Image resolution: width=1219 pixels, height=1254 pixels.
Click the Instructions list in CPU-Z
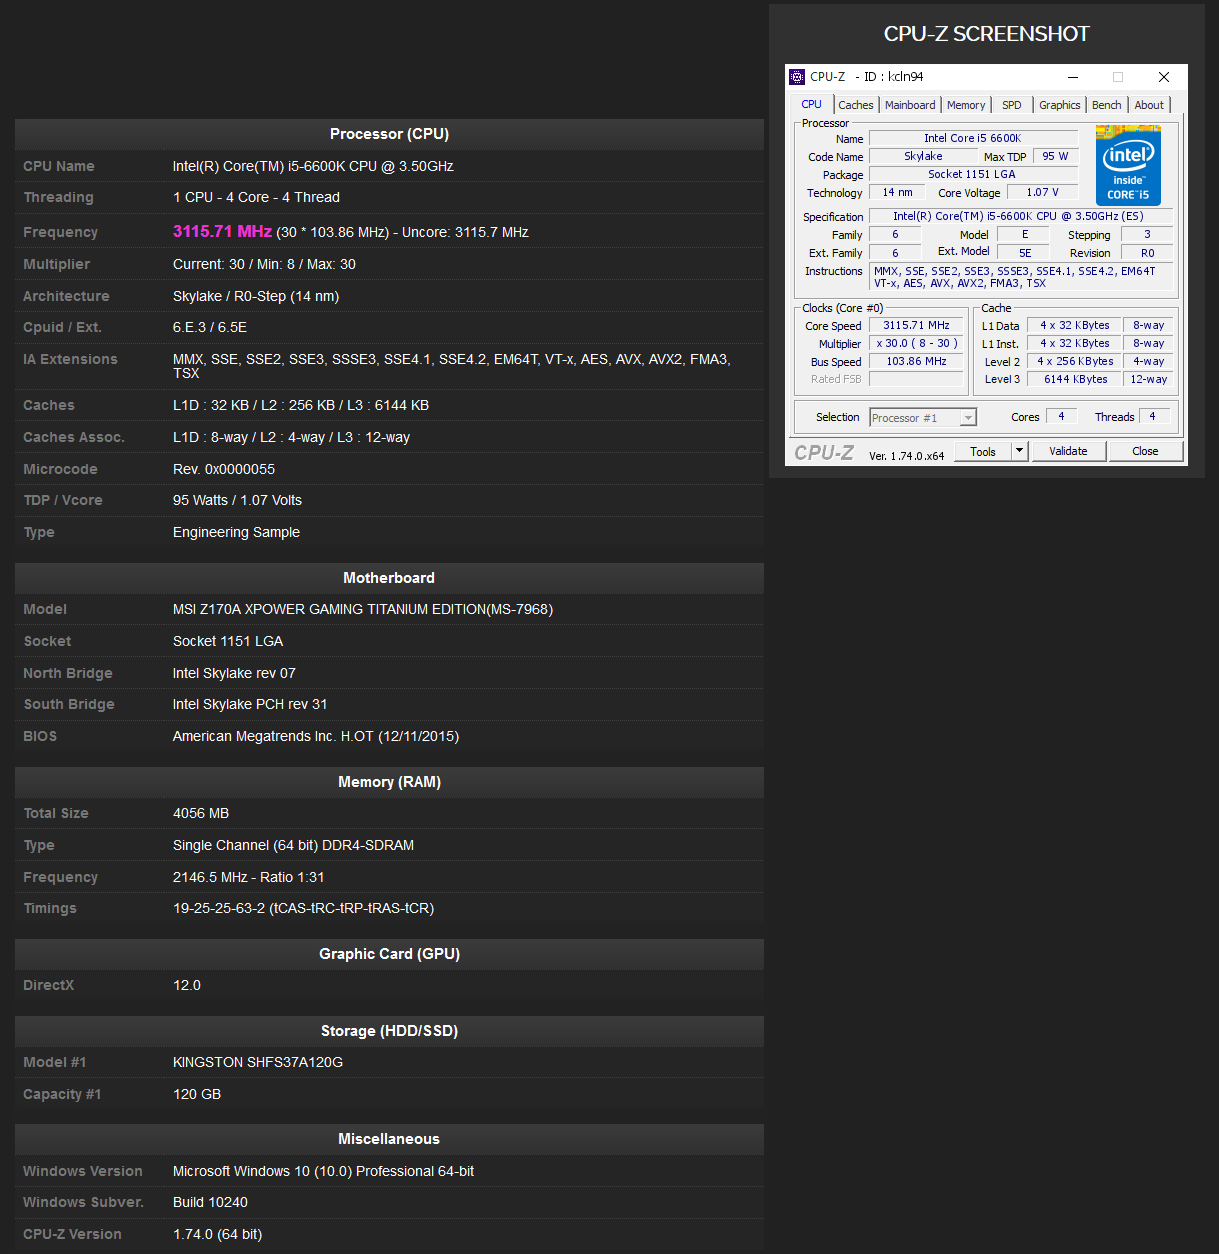[1020, 277]
